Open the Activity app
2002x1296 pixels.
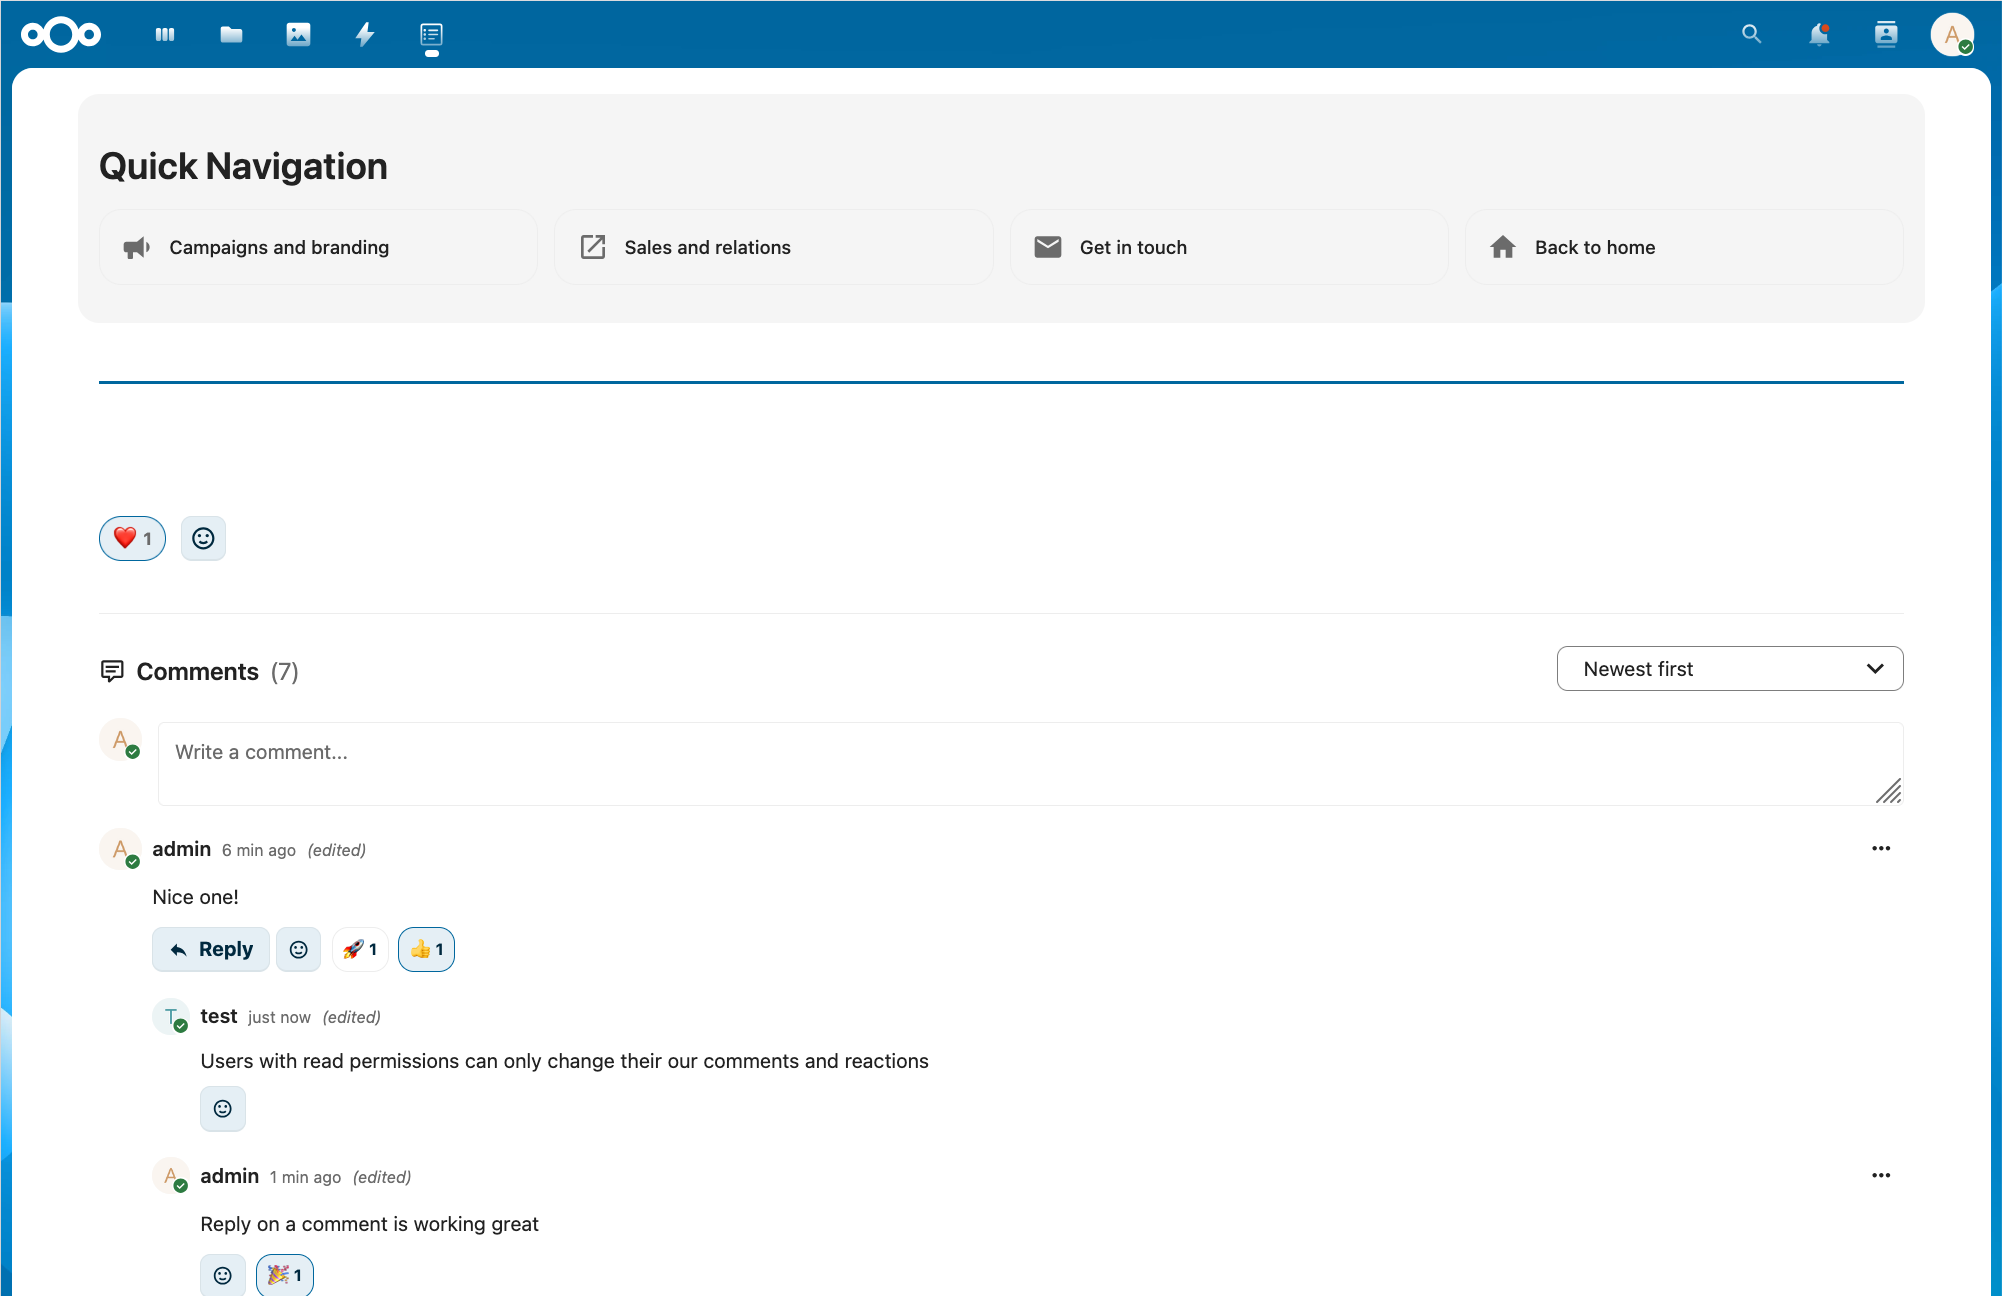[x=365, y=34]
